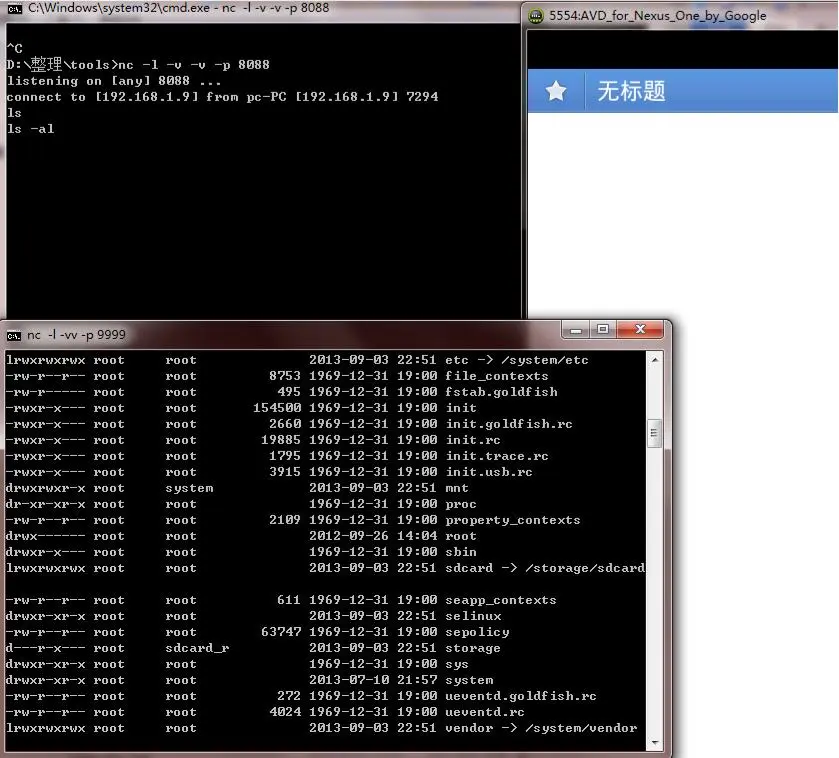Click the 'connect to [192.168.1.9]' line
This screenshot has height=758, width=839.
click(222, 97)
